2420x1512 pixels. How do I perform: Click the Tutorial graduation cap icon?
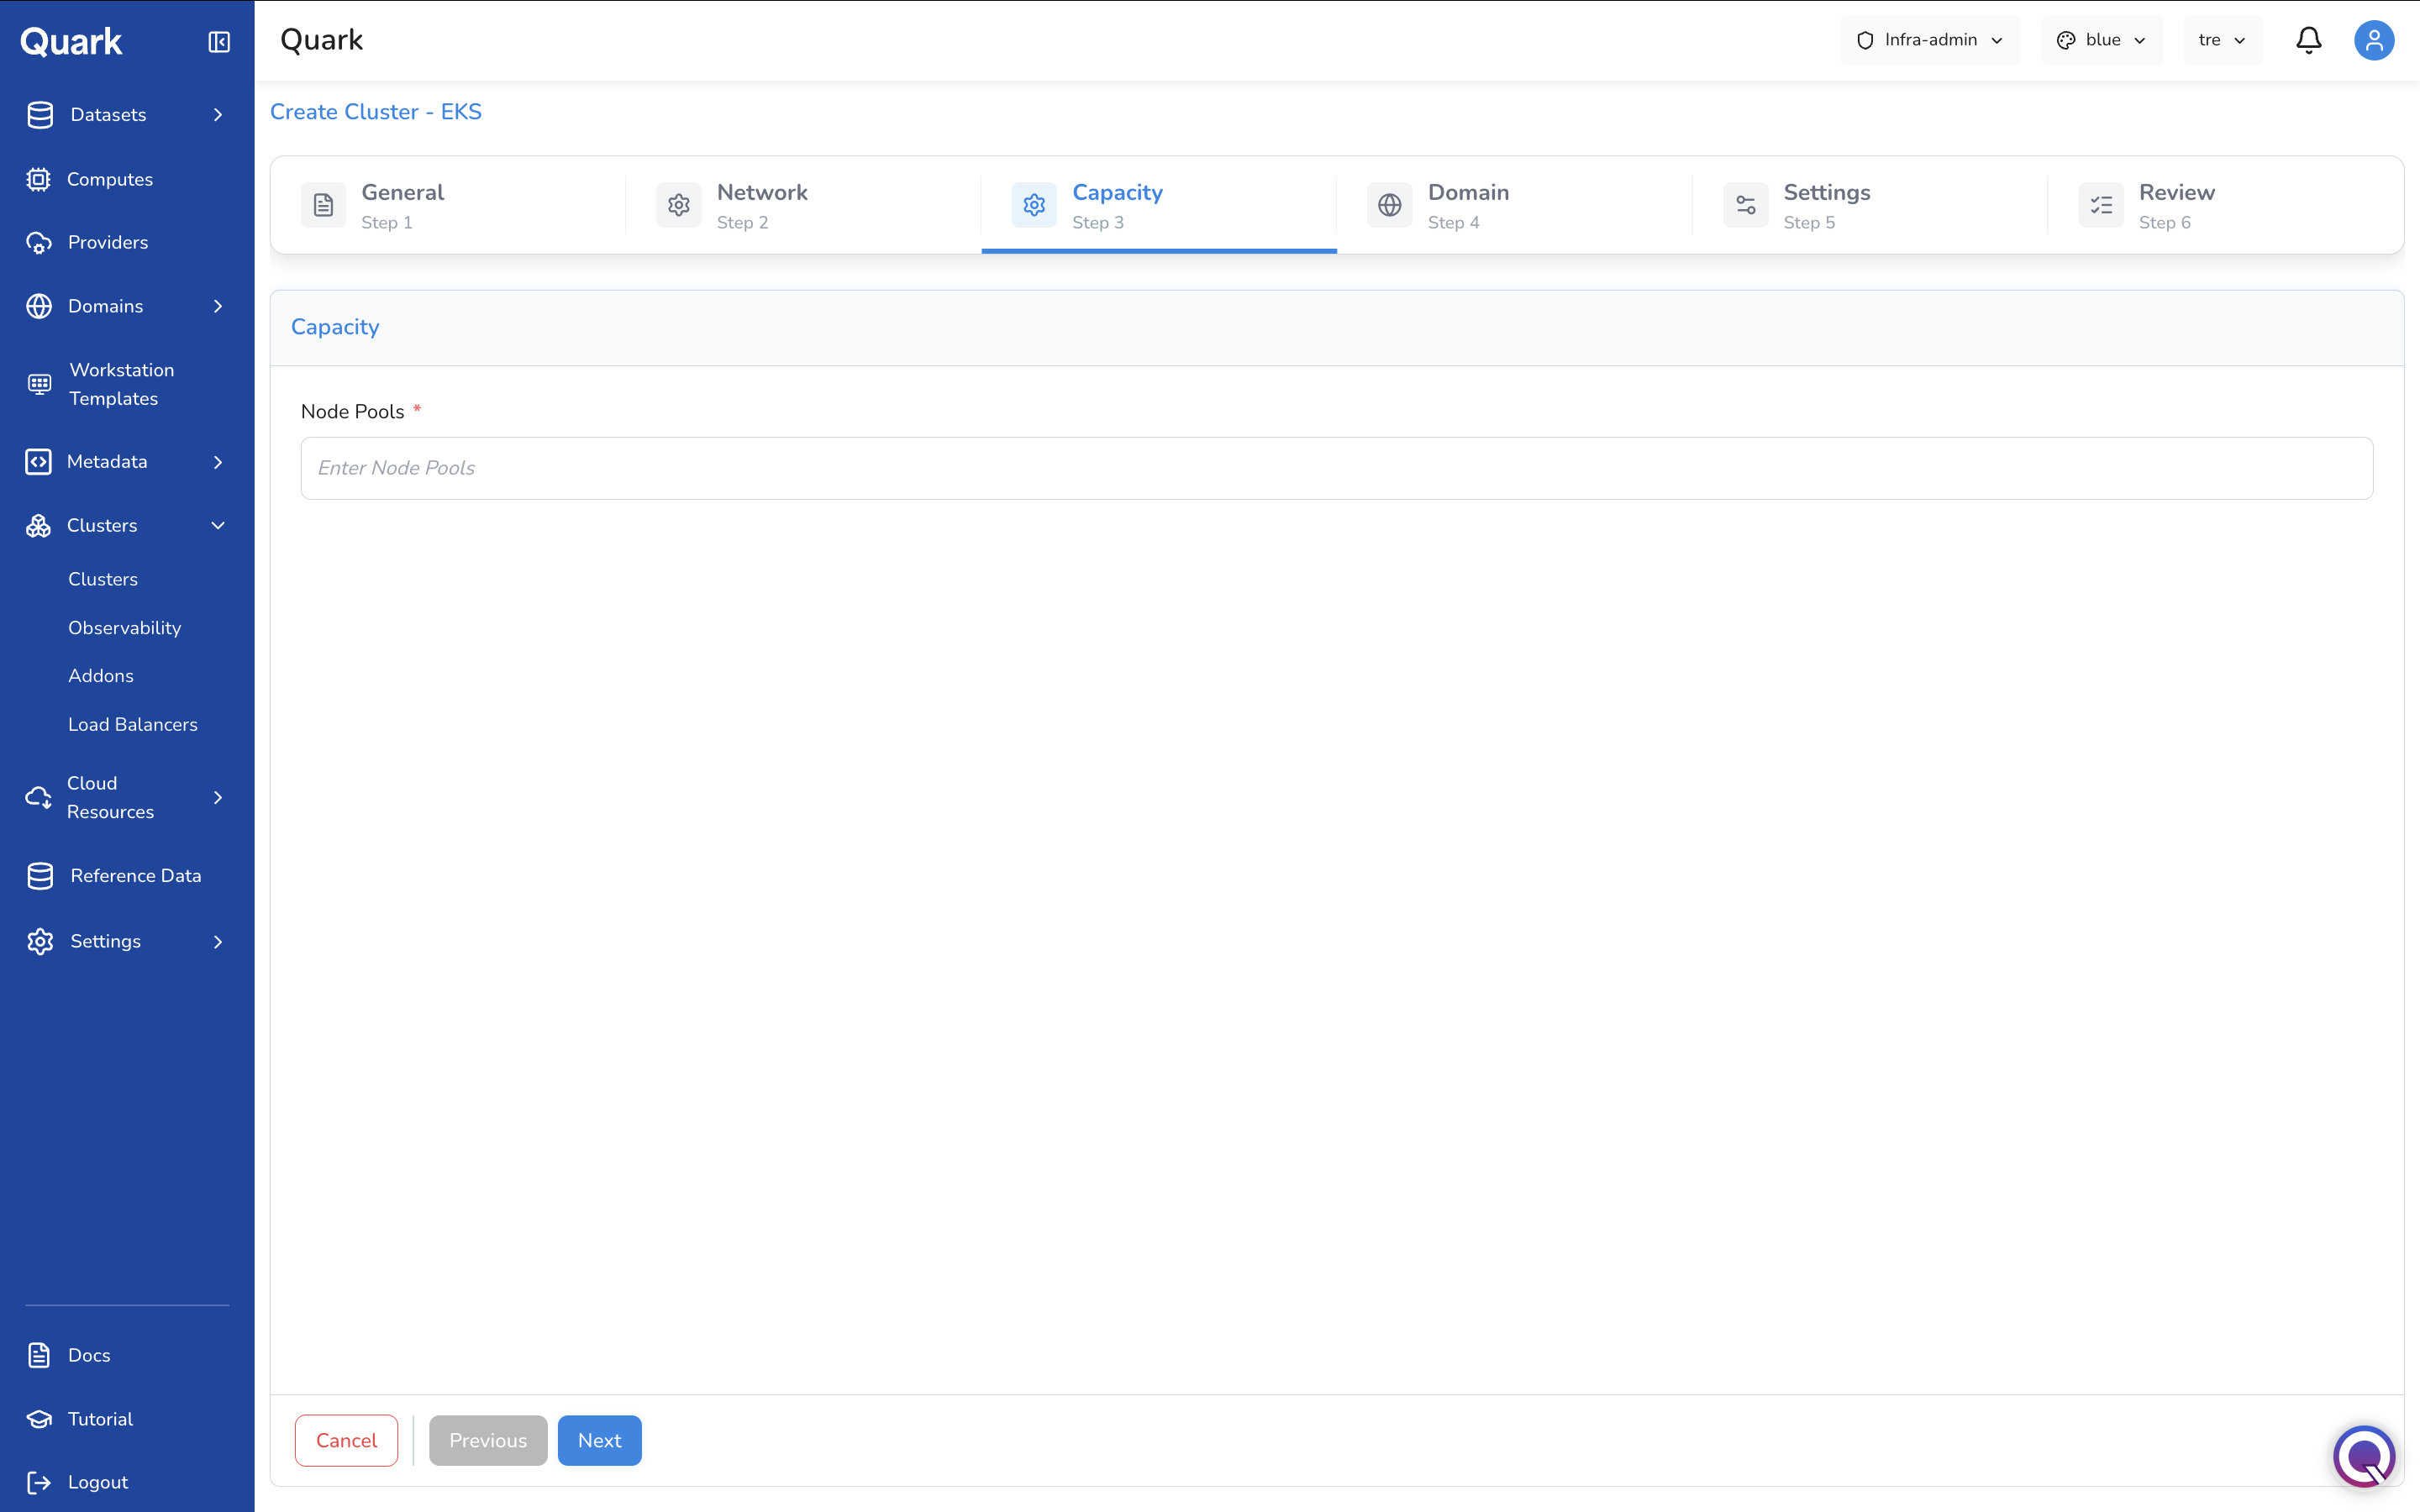[x=39, y=1419]
